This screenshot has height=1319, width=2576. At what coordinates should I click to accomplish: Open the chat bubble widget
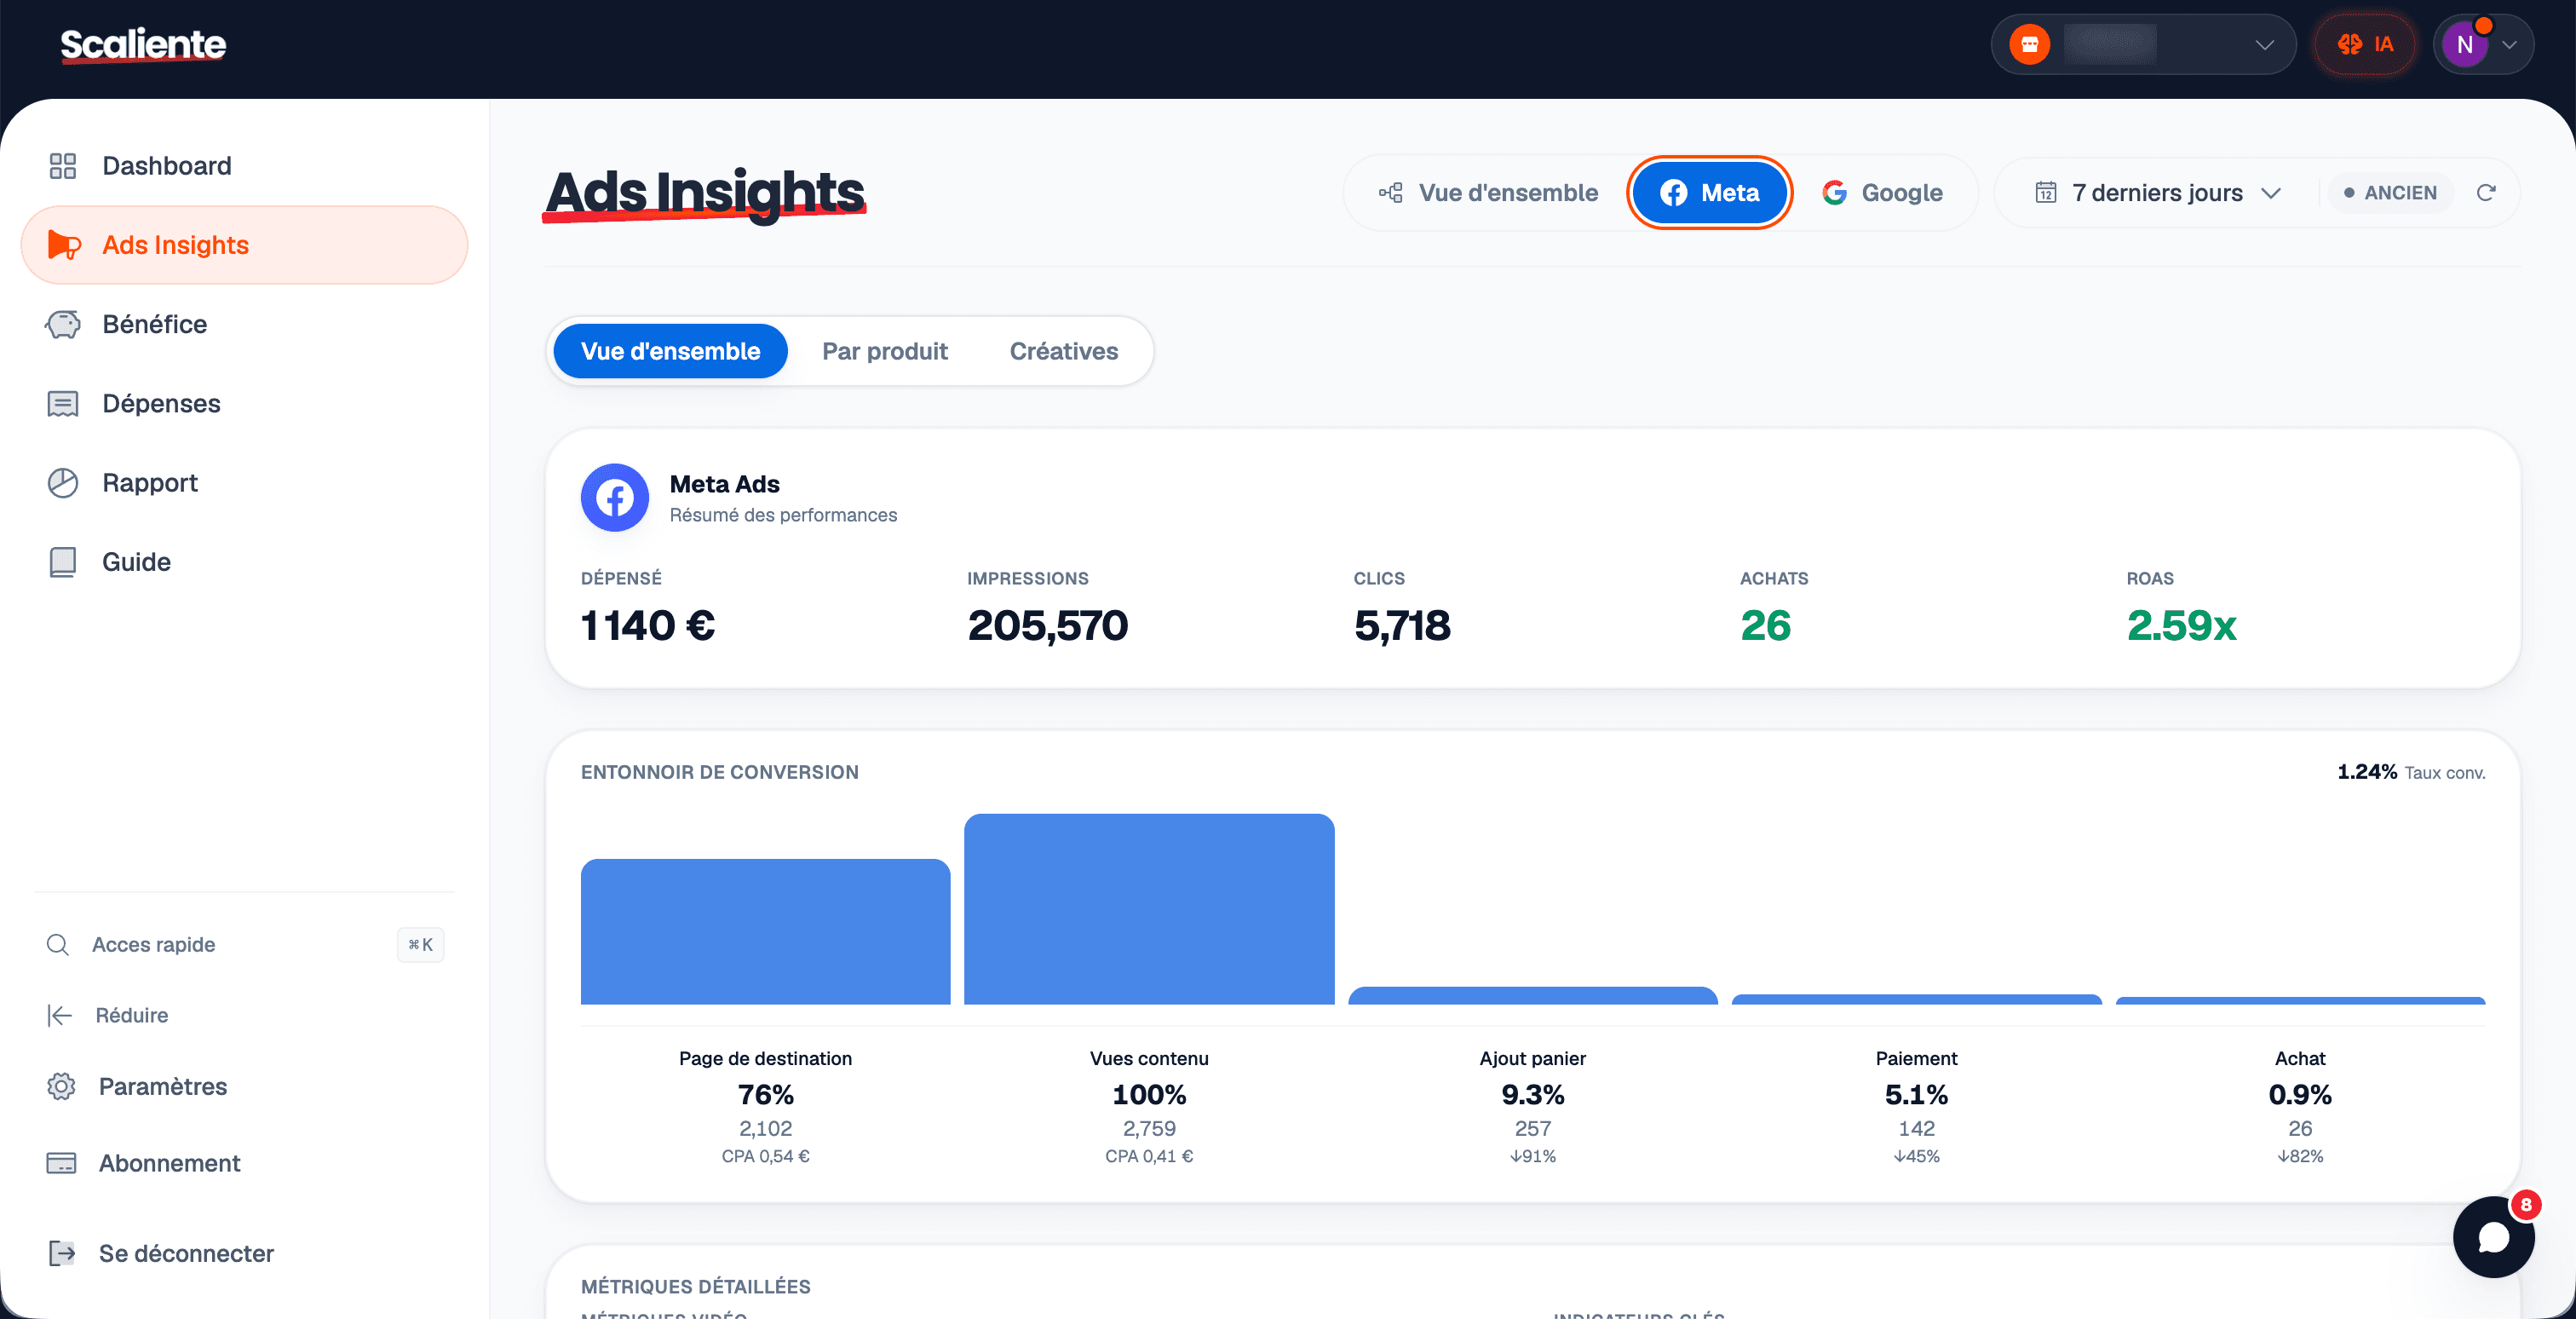2494,1237
